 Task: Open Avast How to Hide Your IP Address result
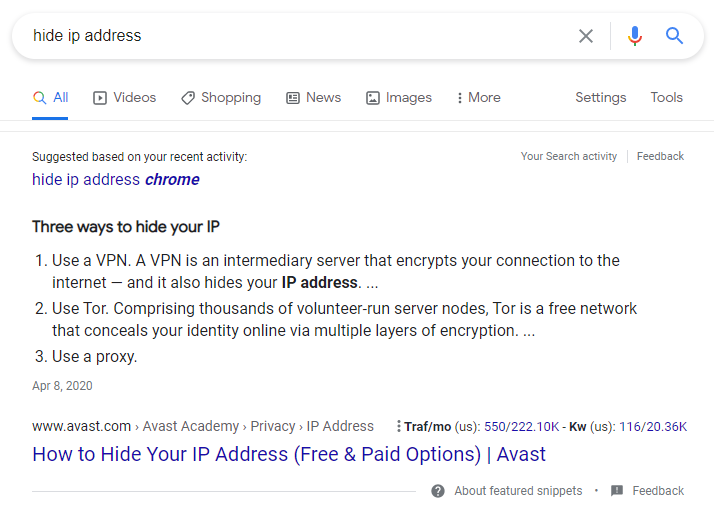(289, 454)
